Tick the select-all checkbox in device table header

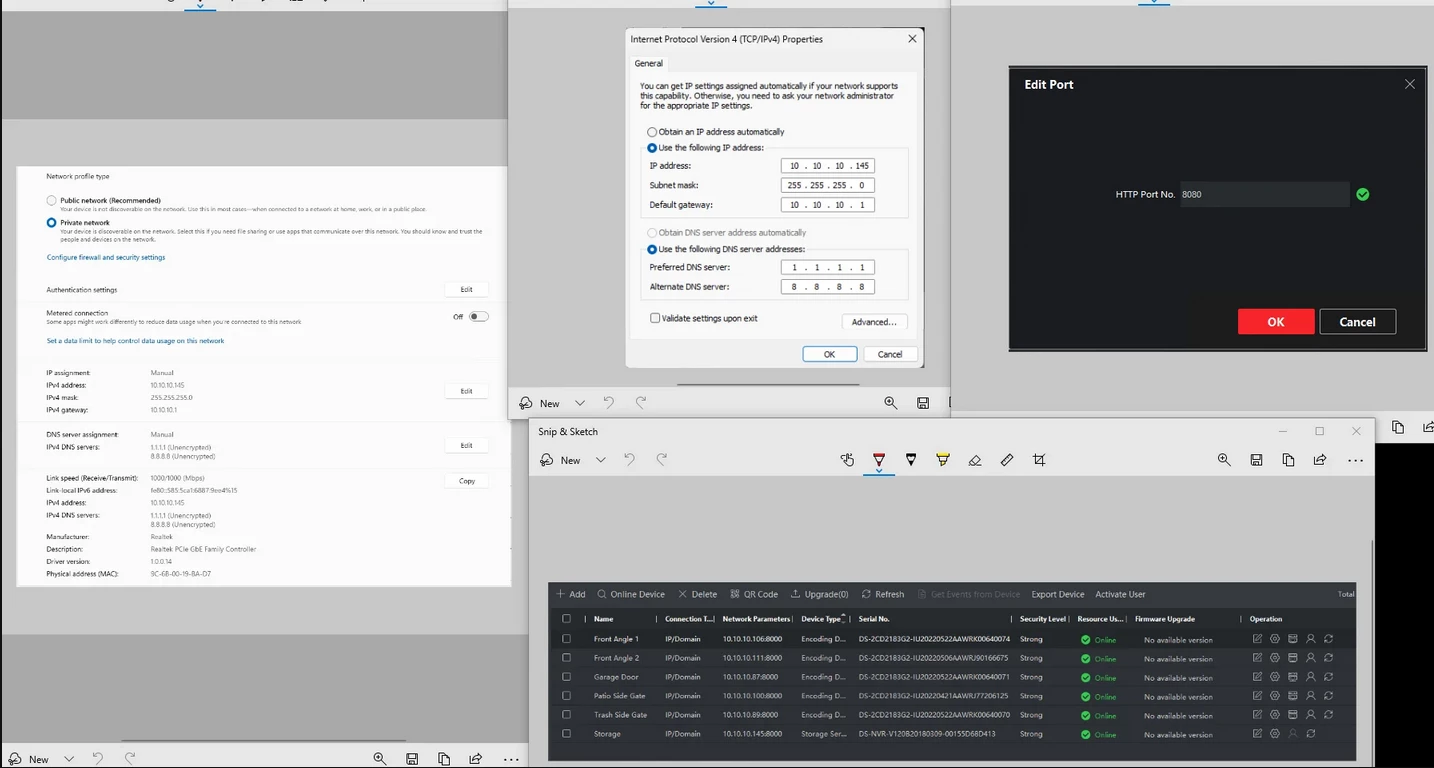[x=566, y=619]
